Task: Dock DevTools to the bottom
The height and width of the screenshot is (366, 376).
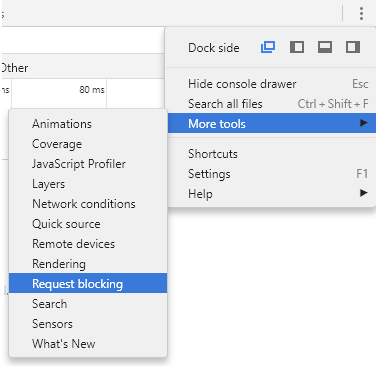Action: [x=325, y=47]
